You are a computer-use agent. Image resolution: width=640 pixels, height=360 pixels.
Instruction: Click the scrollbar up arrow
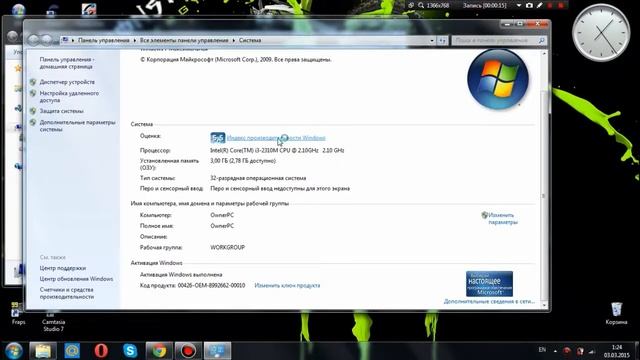[544, 53]
